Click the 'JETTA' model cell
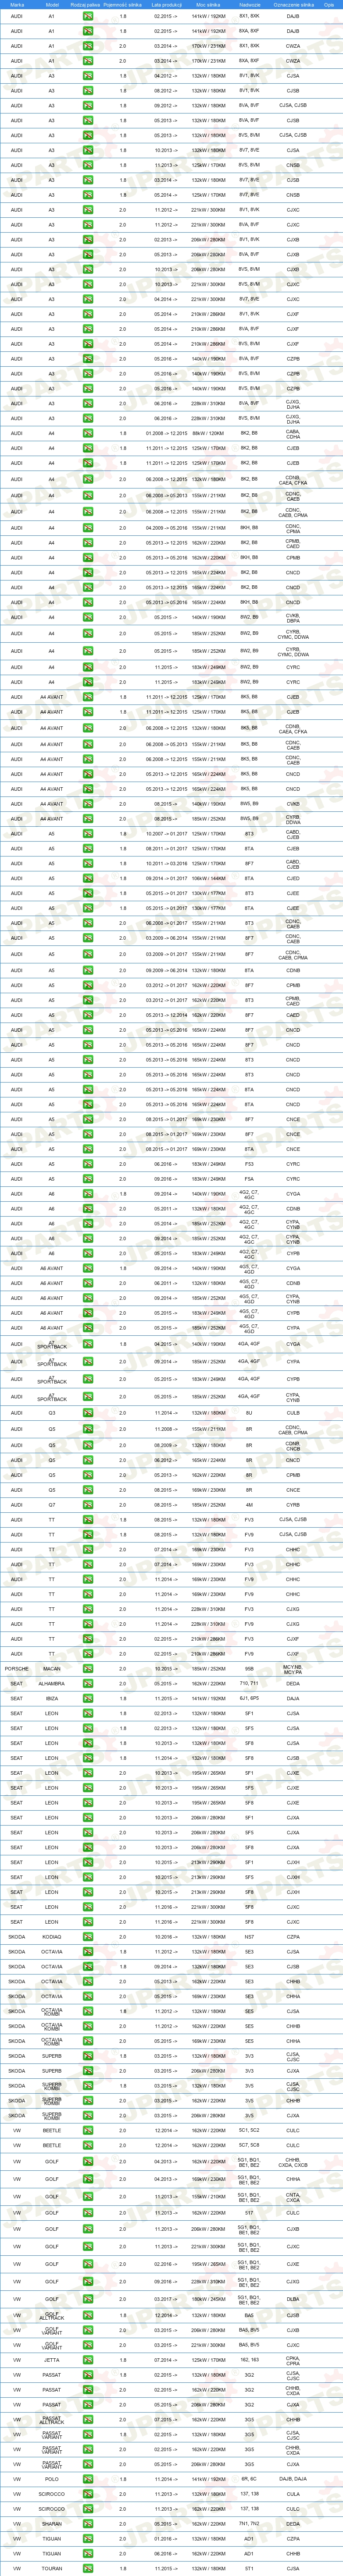Image resolution: width=343 pixels, height=2576 pixels. [x=52, y=2360]
